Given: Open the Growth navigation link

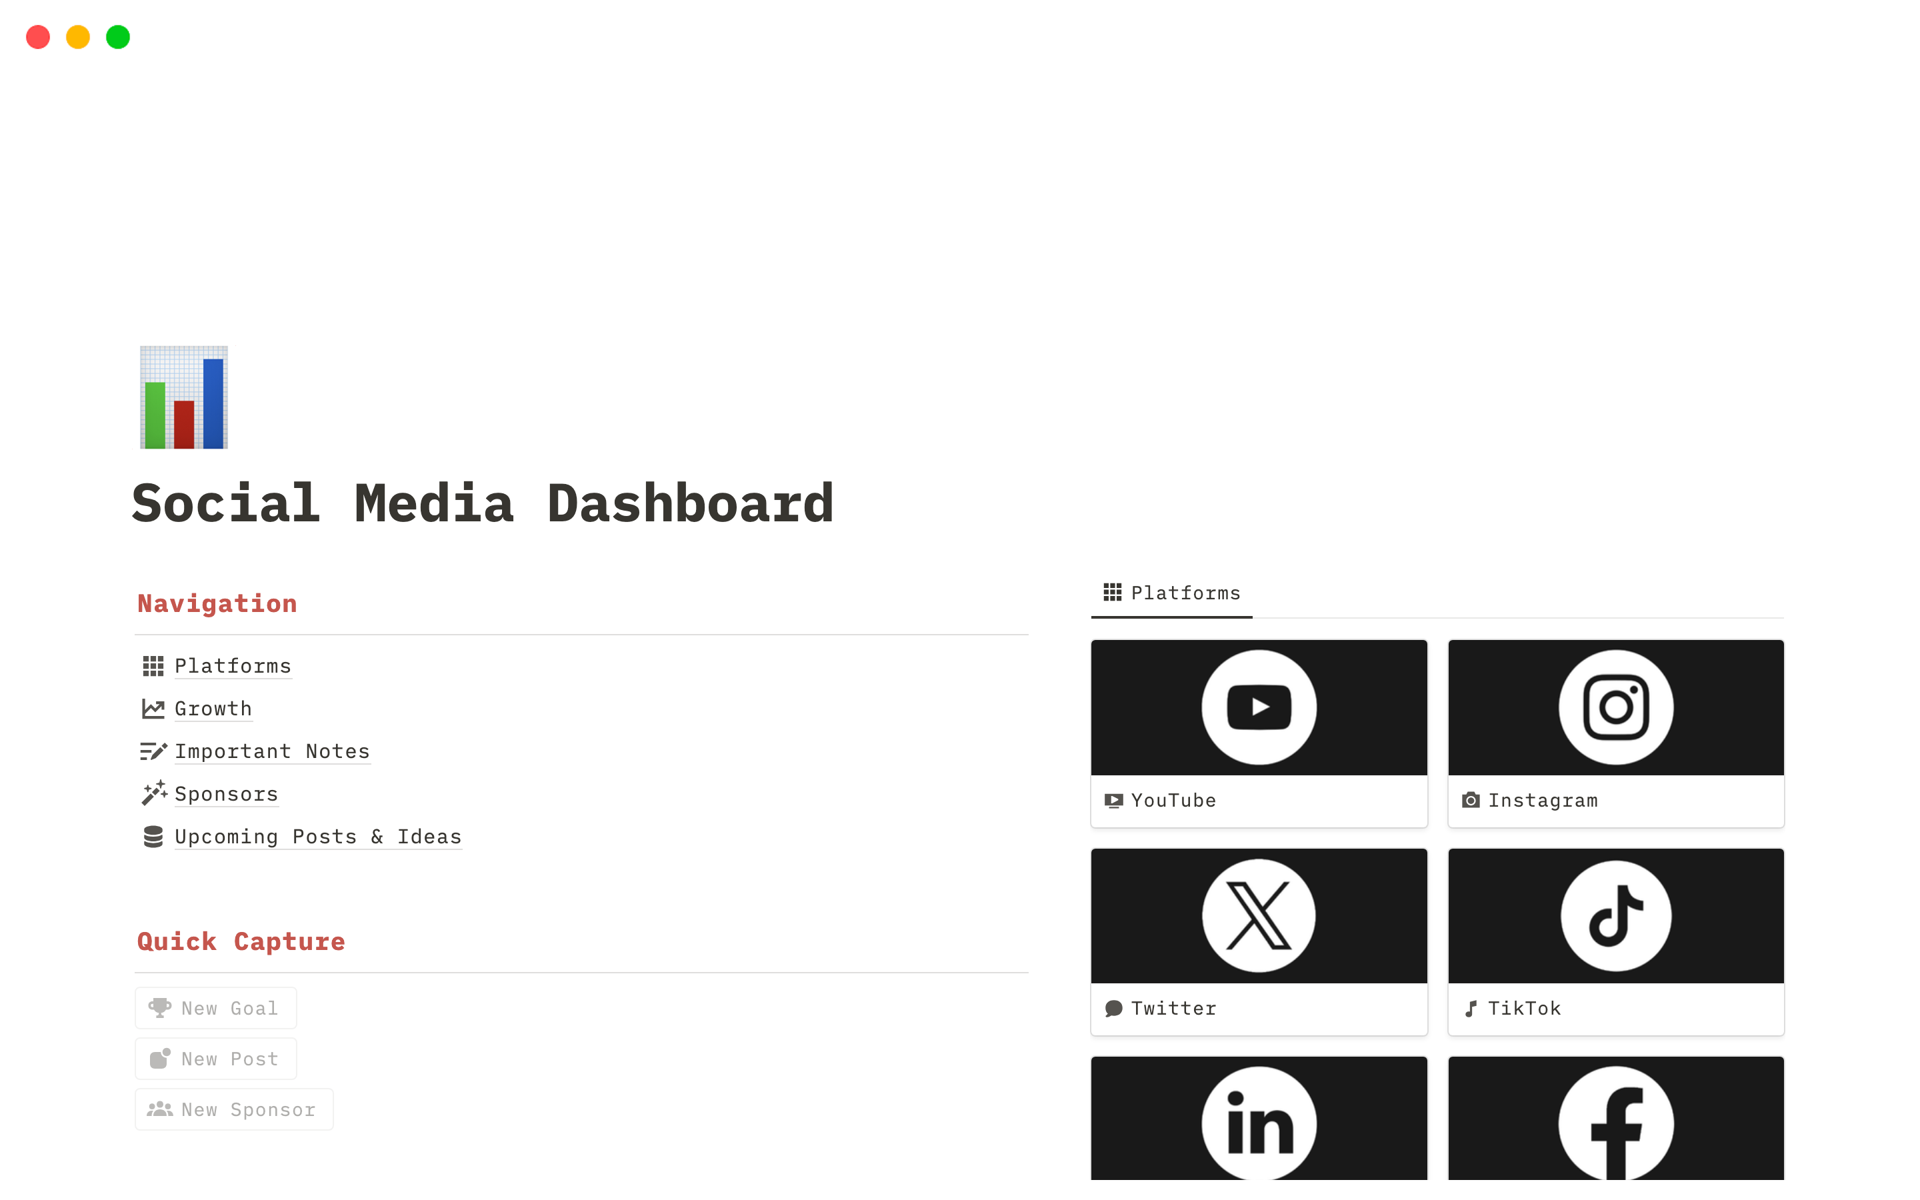Looking at the screenshot, I should point(213,708).
